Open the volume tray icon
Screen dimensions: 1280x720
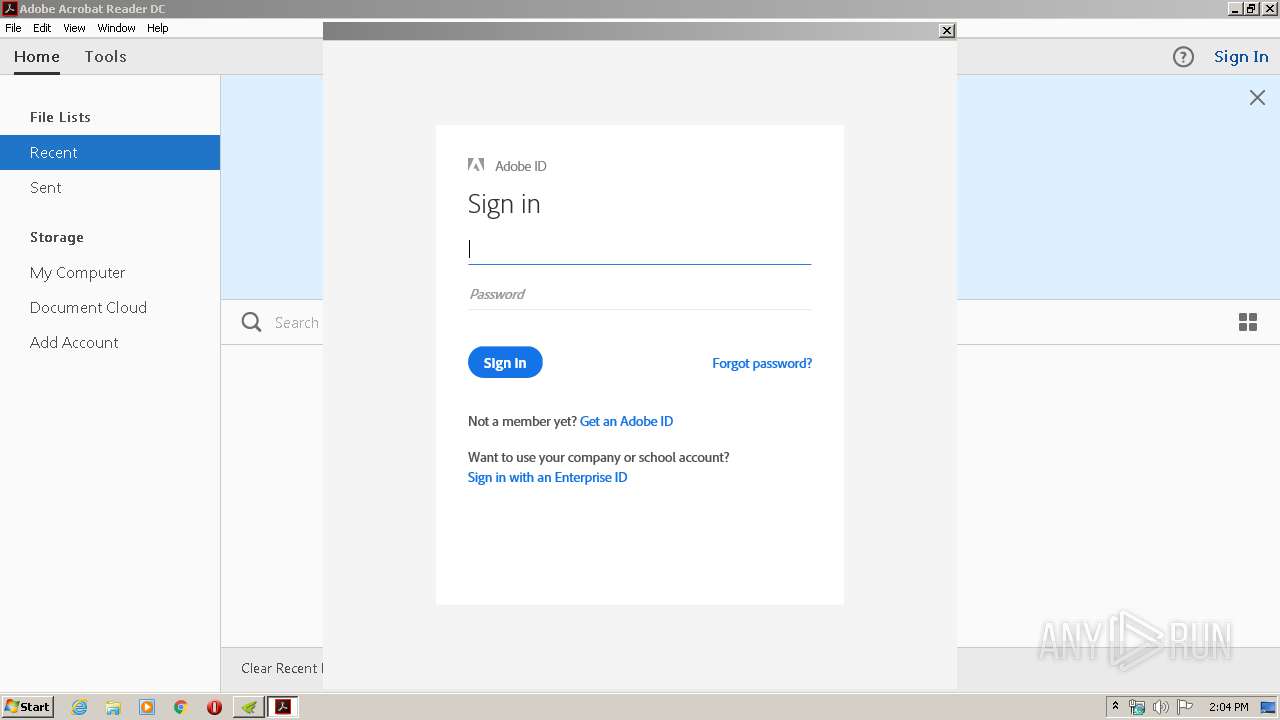click(x=1160, y=707)
